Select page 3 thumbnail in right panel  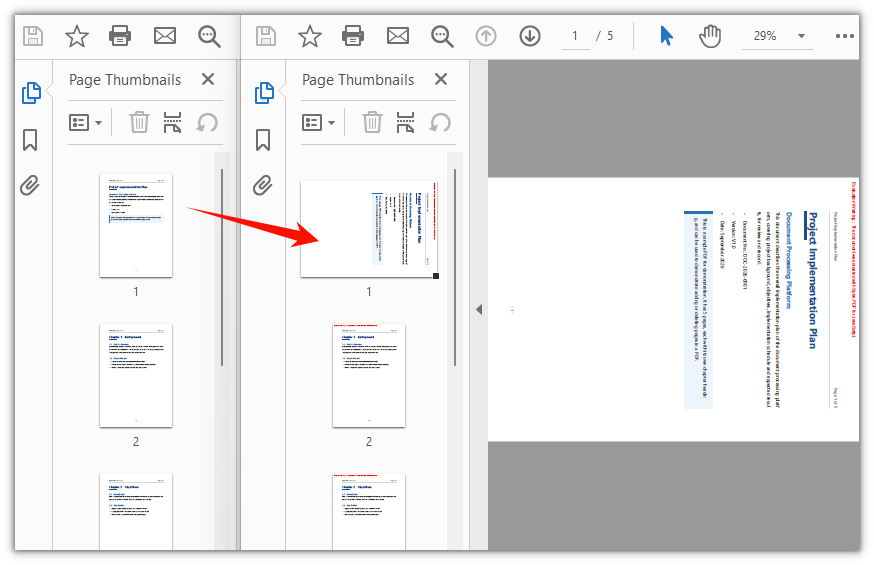coord(369,512)
